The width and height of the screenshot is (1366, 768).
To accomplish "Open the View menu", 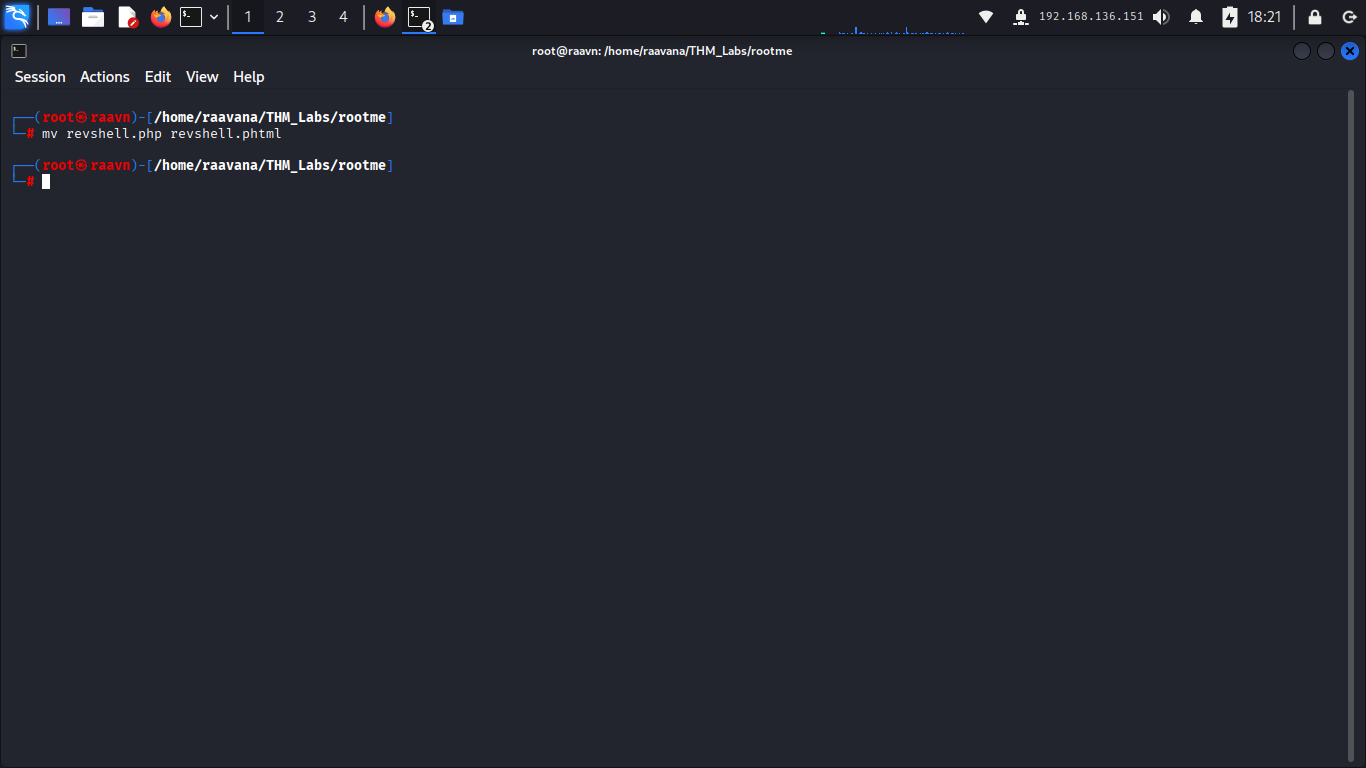I will pos(202,77).
